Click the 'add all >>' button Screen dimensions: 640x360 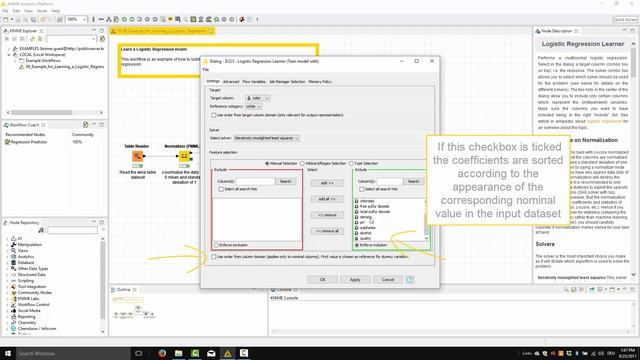327,199
